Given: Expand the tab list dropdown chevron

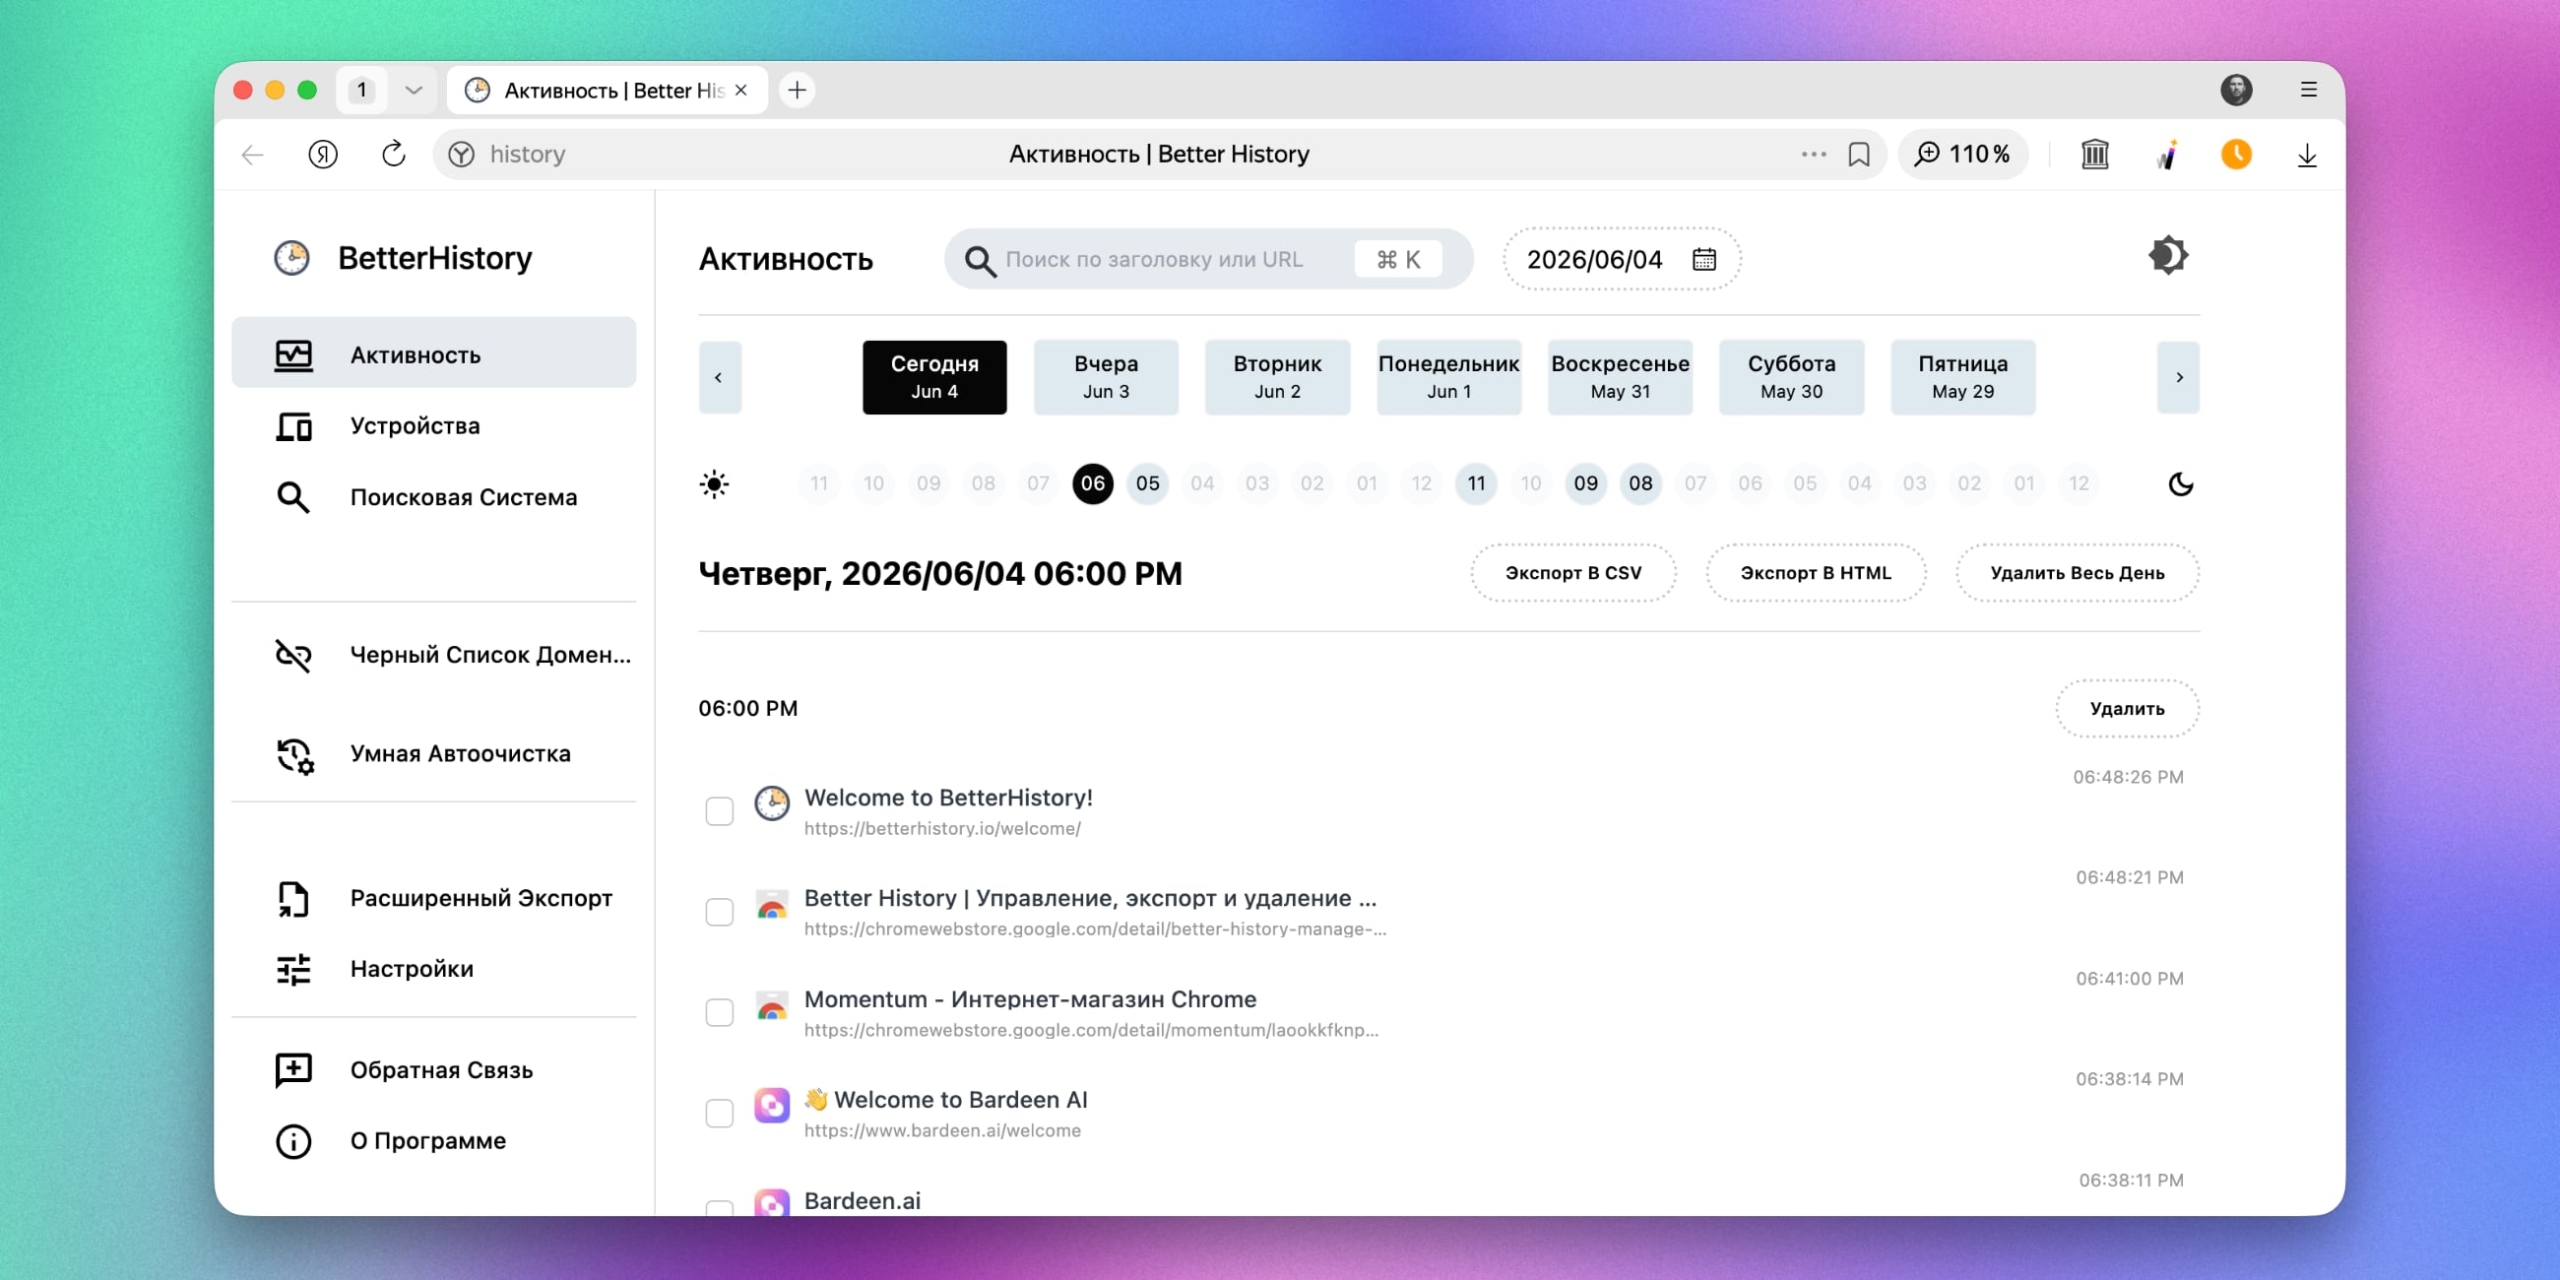Looking at the screenshot, I should (x=413, y=90).
